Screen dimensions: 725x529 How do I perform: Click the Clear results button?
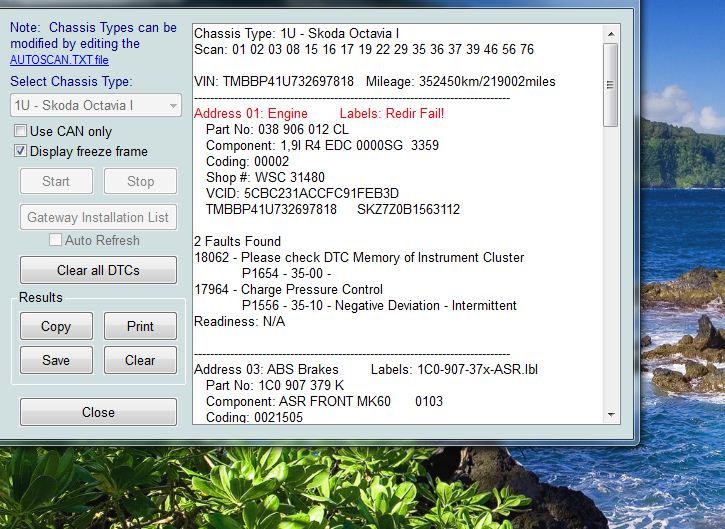point(140,360)
